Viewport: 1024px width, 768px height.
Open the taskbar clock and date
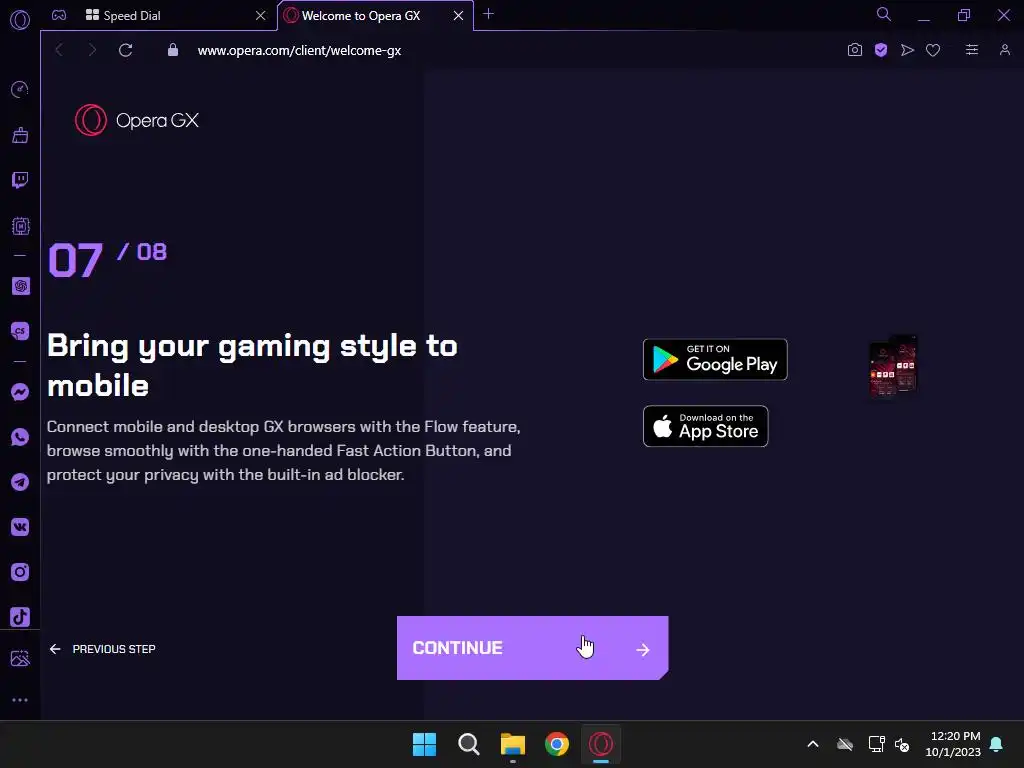point(953,744)
